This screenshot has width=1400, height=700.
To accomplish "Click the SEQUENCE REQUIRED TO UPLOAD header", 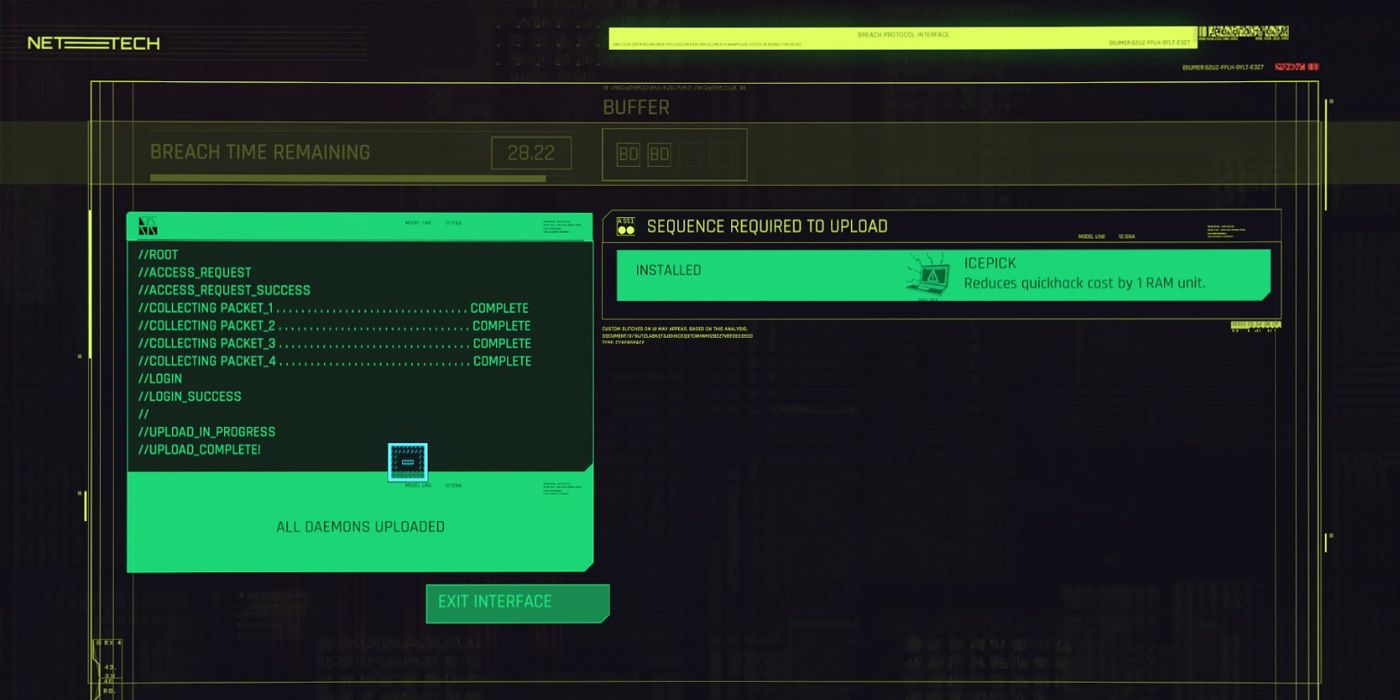I will (767, 226).
